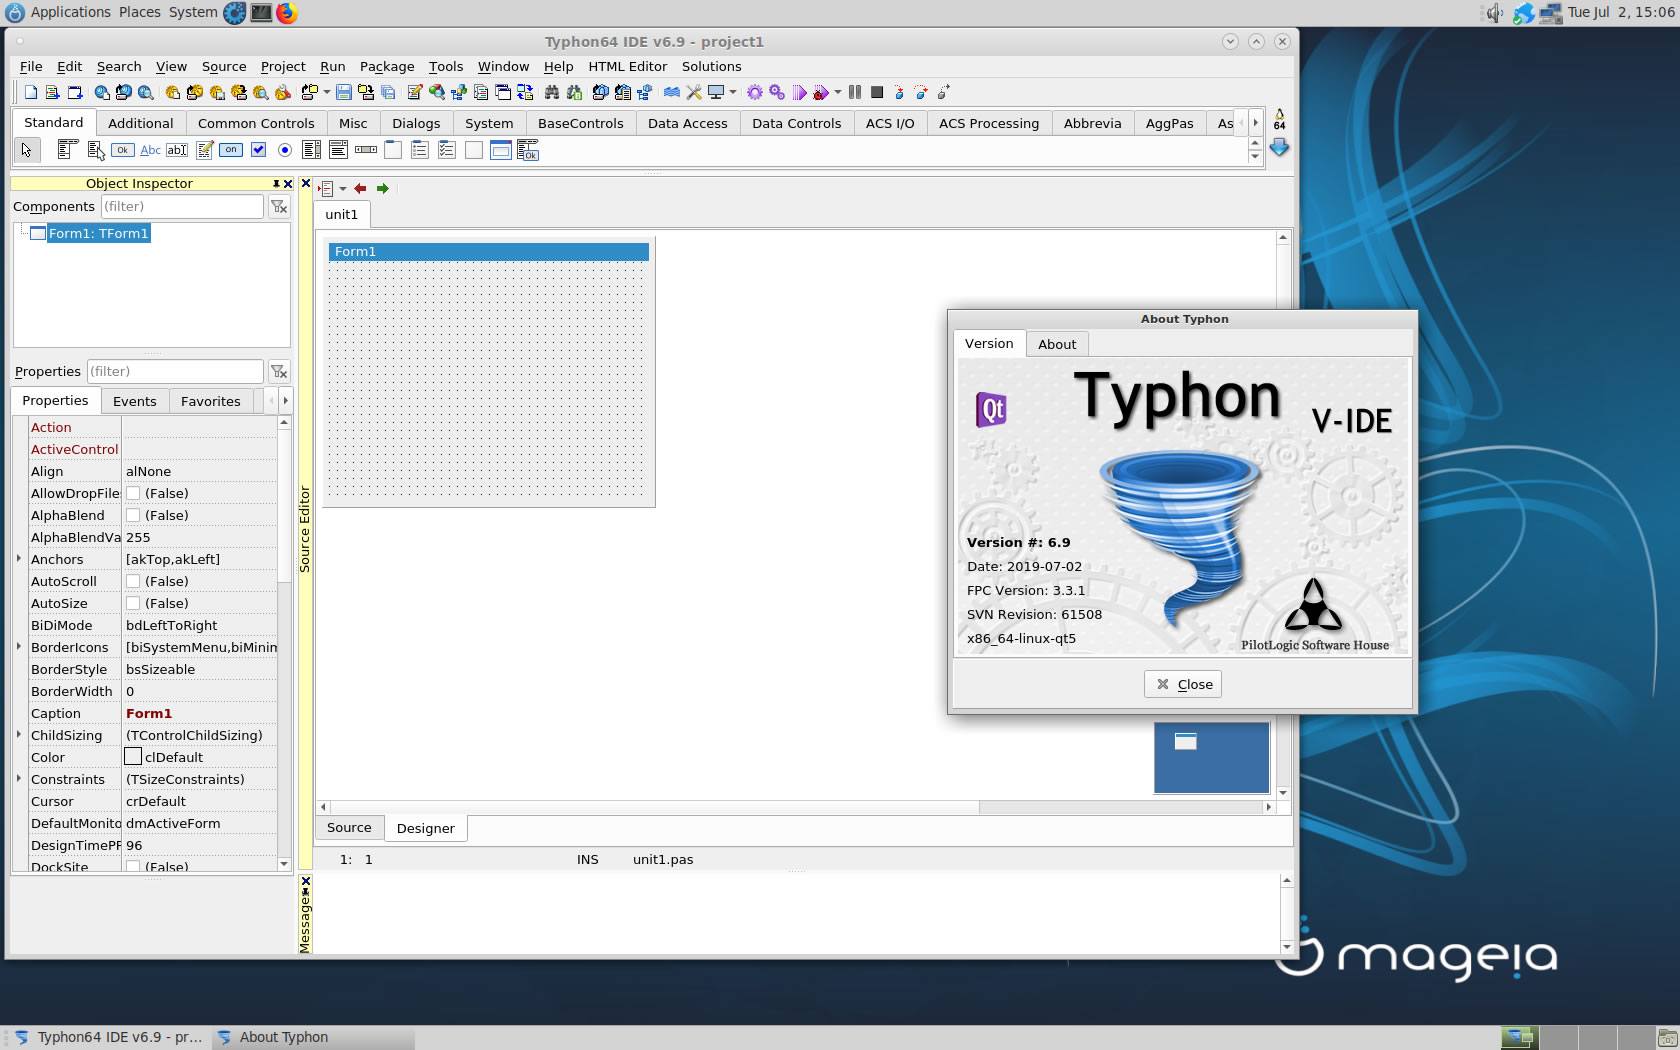Click the binoculars Find icon in toolbar
The height and width of the screenshot is (1050, 1680).
point(552,92)
